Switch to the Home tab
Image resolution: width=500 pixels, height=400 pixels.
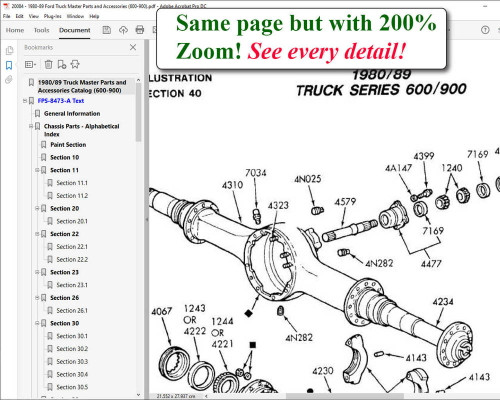tap(15, 30)
